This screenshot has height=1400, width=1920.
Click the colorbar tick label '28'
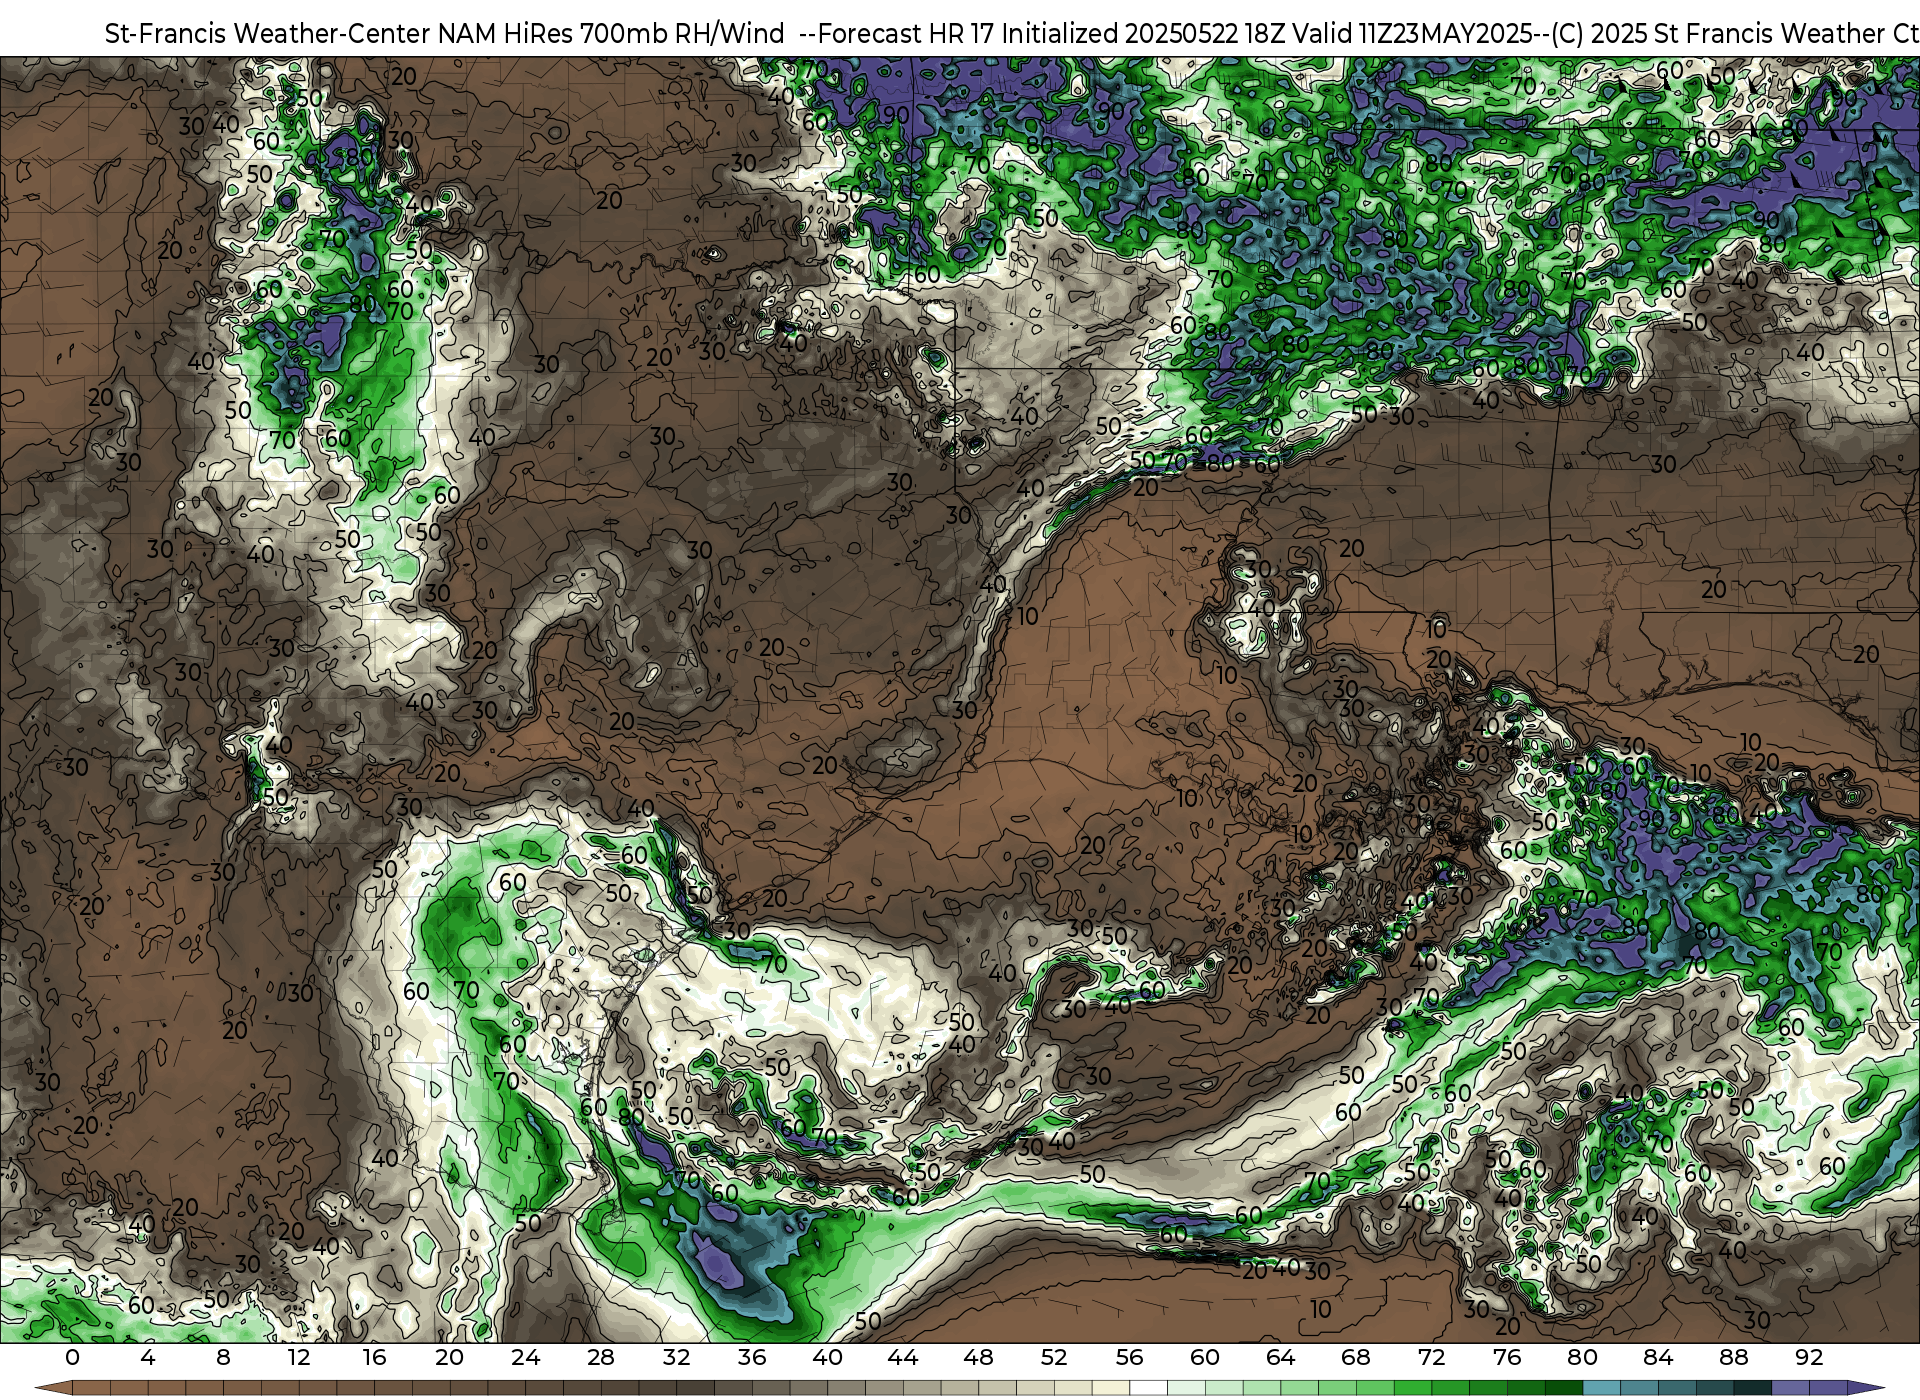[x=601, y=1357]
